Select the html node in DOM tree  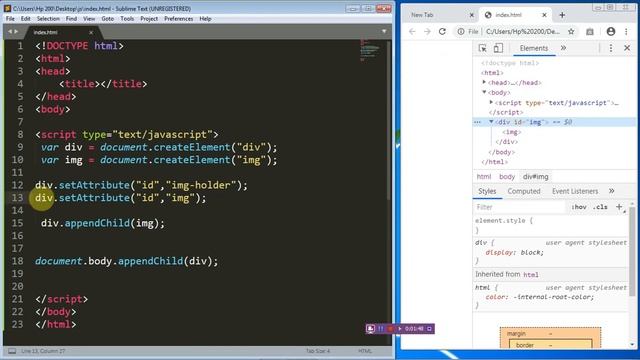(x=492, y=73)
